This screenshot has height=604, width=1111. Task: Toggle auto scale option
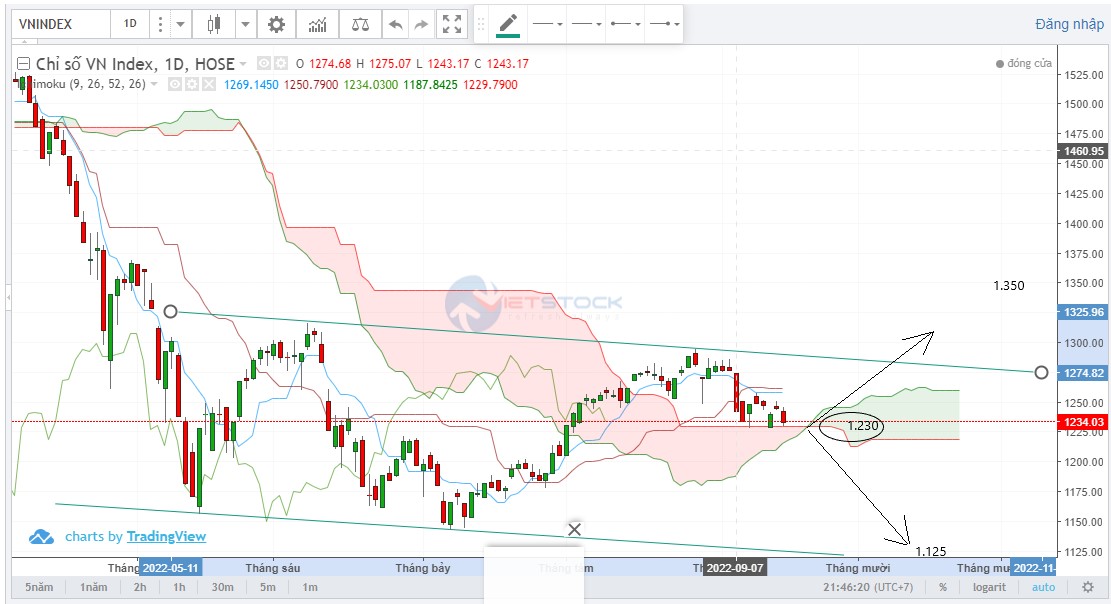1043,588
